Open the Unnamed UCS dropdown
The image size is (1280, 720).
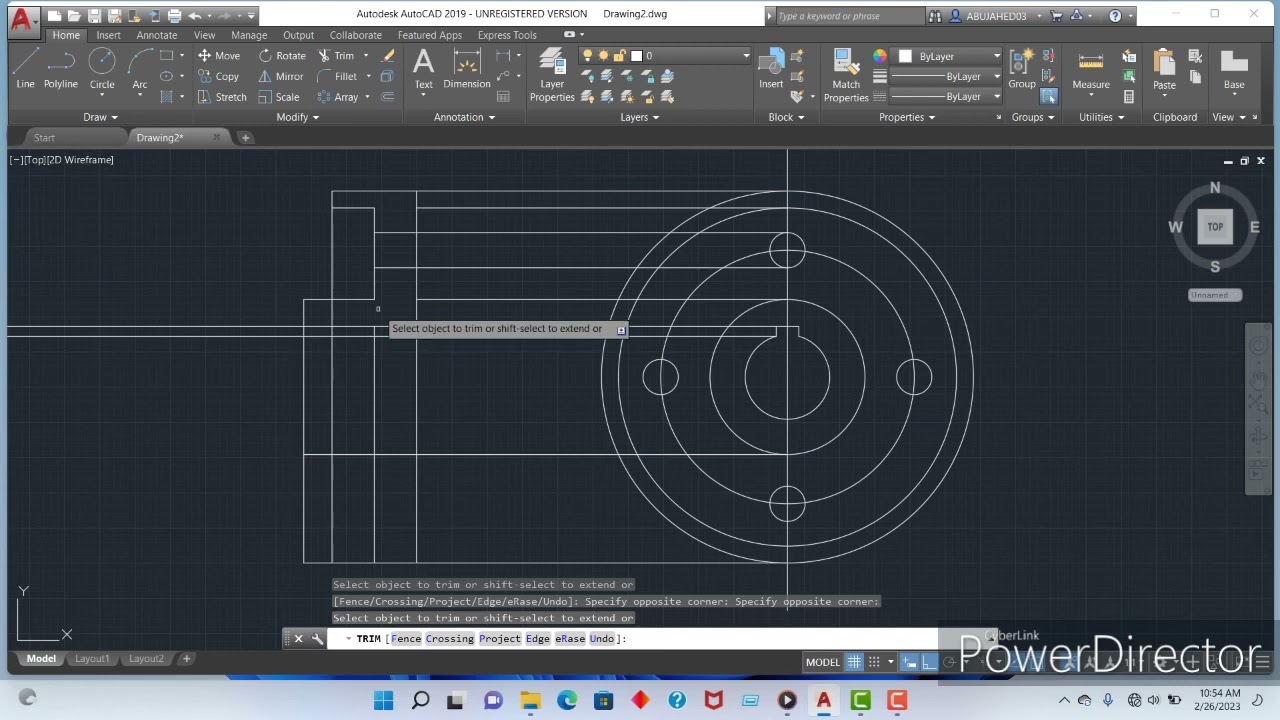[x=1215, y=295]
